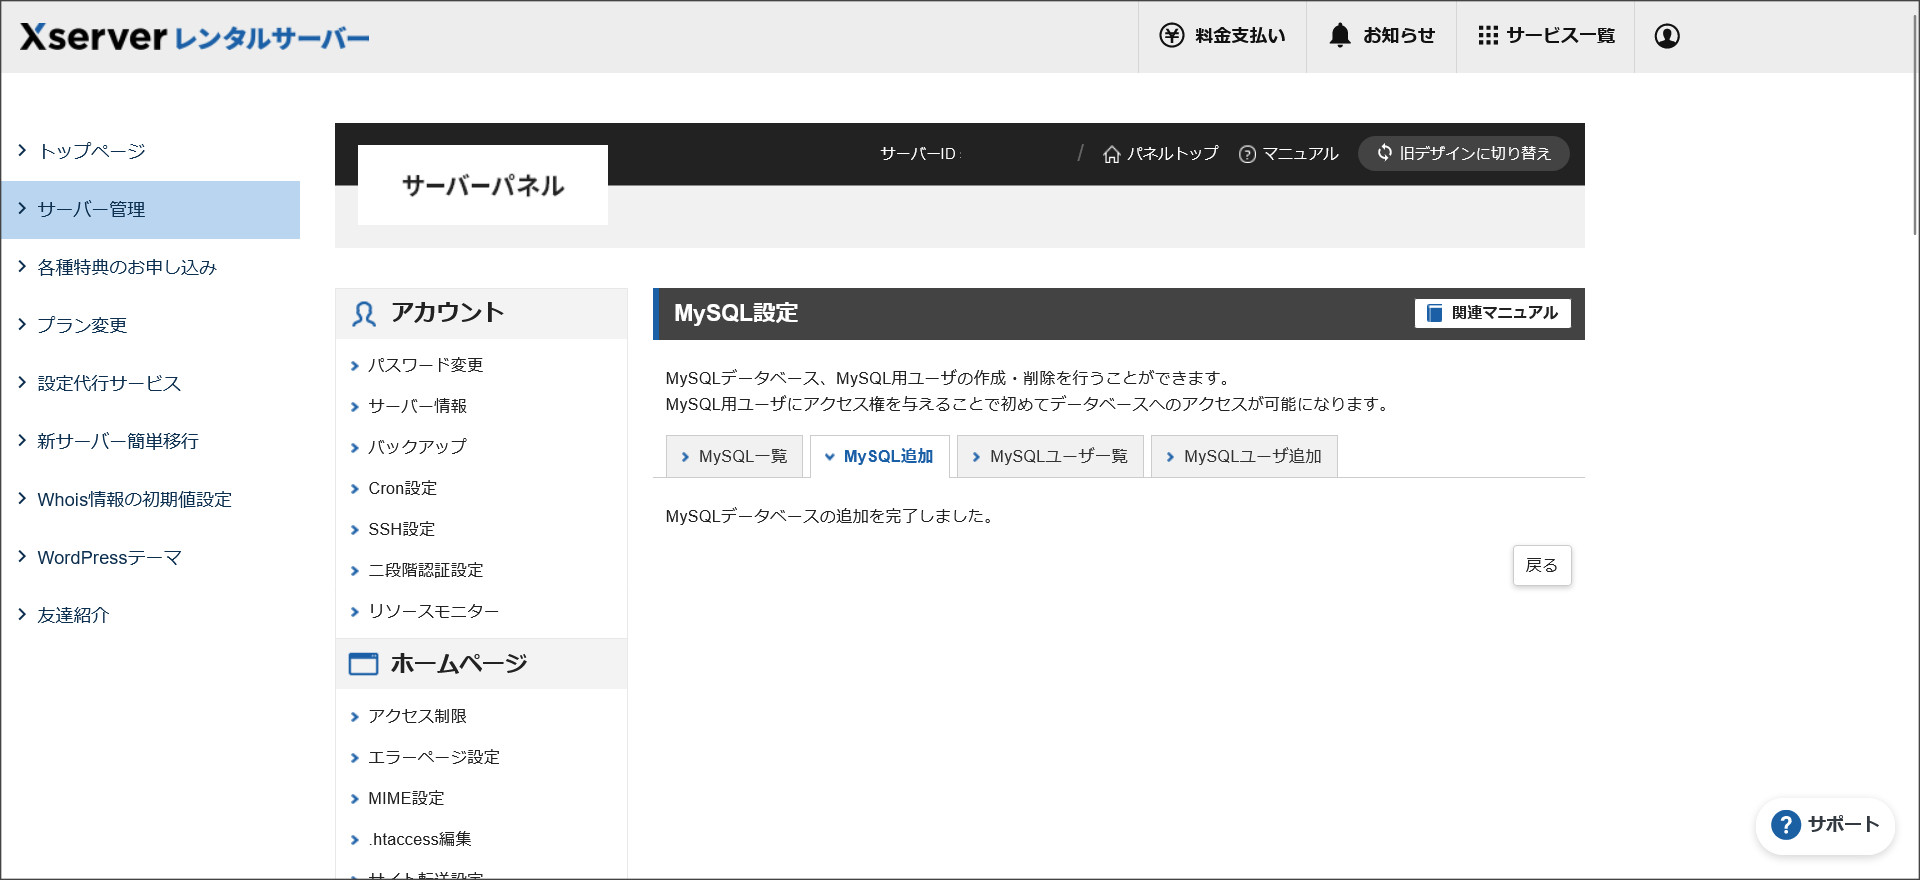Click the grid icon next to サービス一覧

click(1488, 36)
